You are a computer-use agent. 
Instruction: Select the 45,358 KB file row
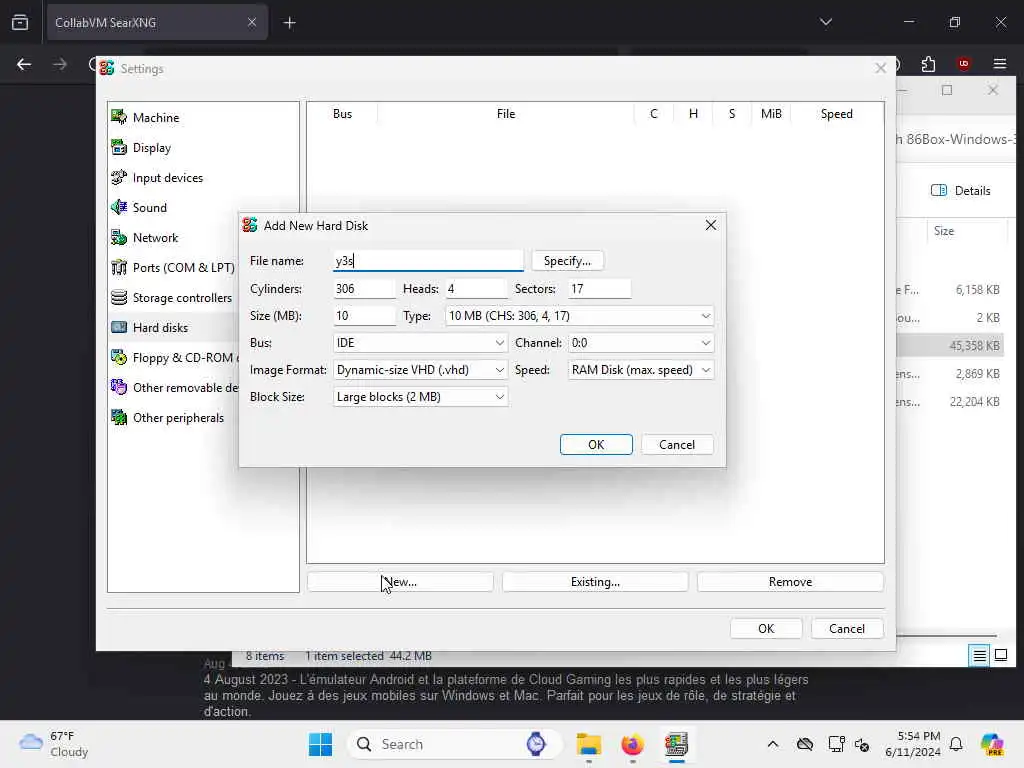tap(950, 345)
